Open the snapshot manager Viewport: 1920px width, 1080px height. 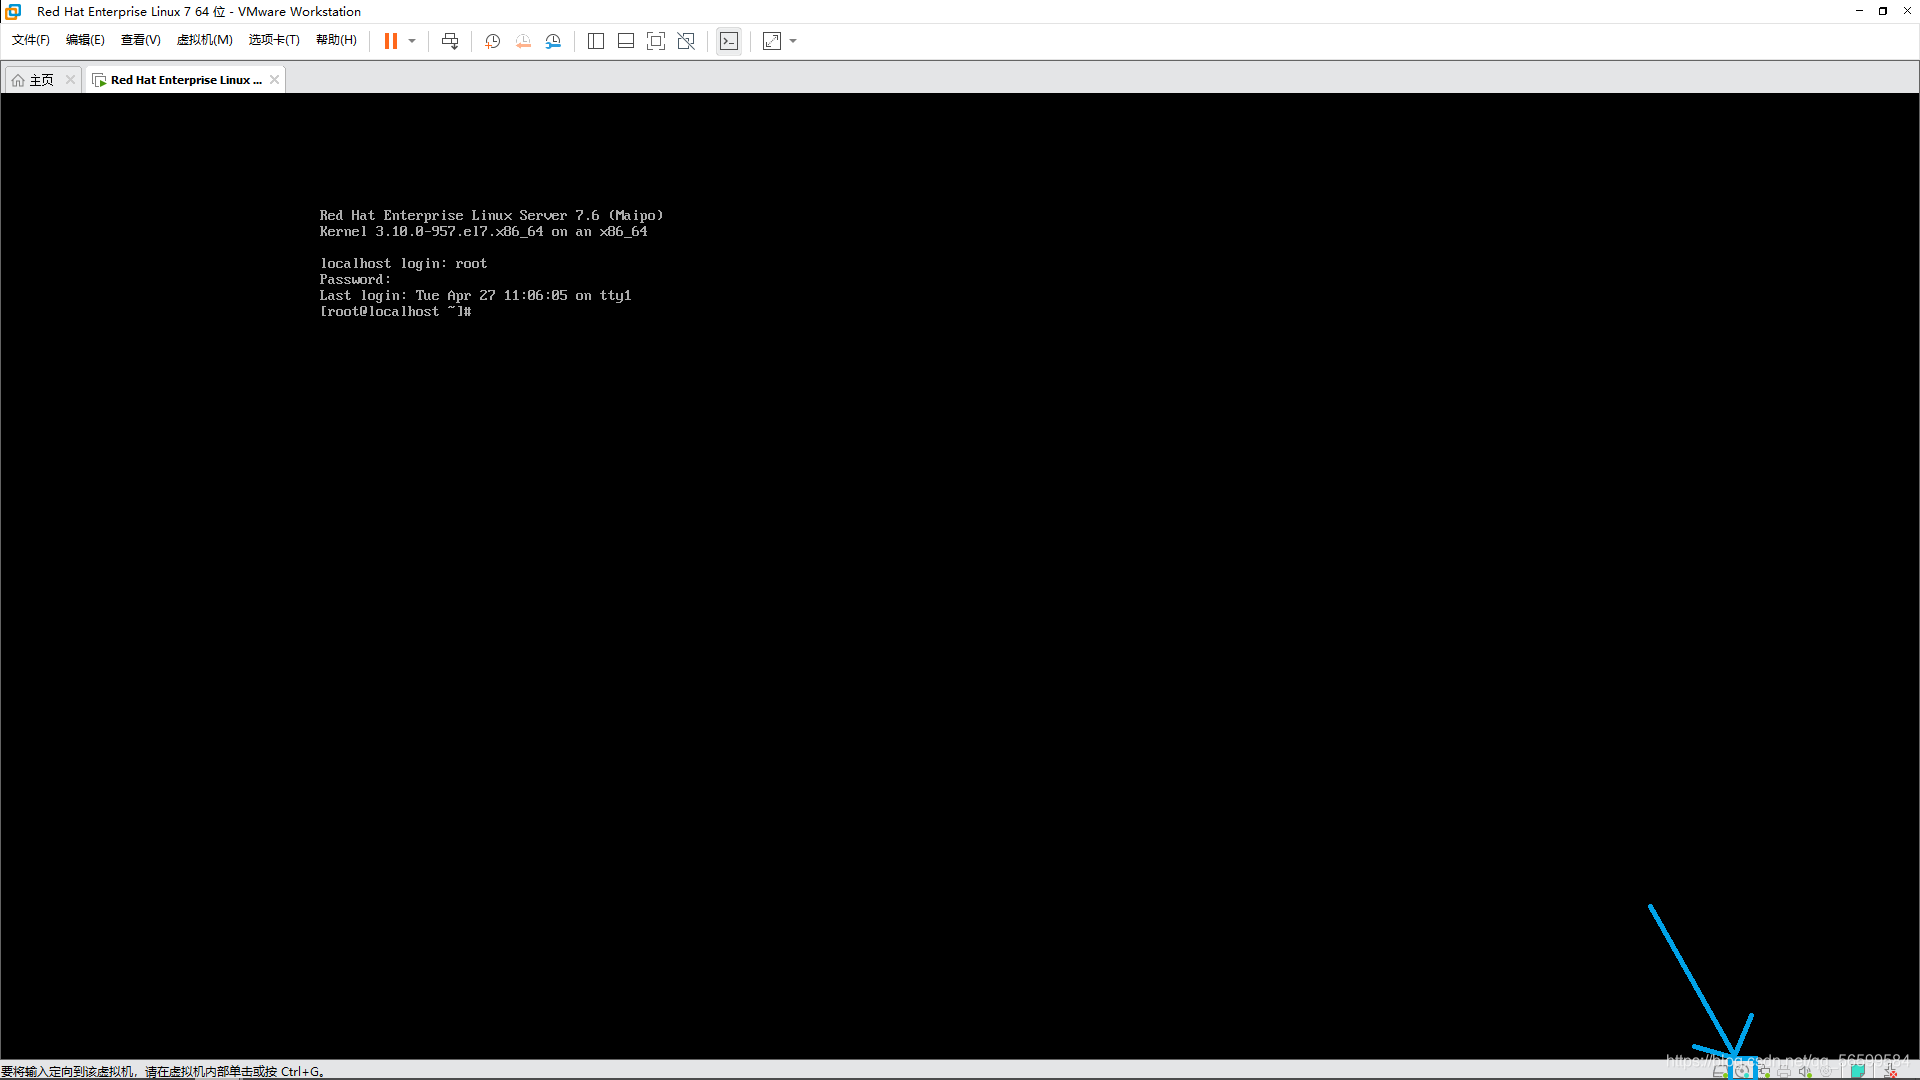coord(553,41)
